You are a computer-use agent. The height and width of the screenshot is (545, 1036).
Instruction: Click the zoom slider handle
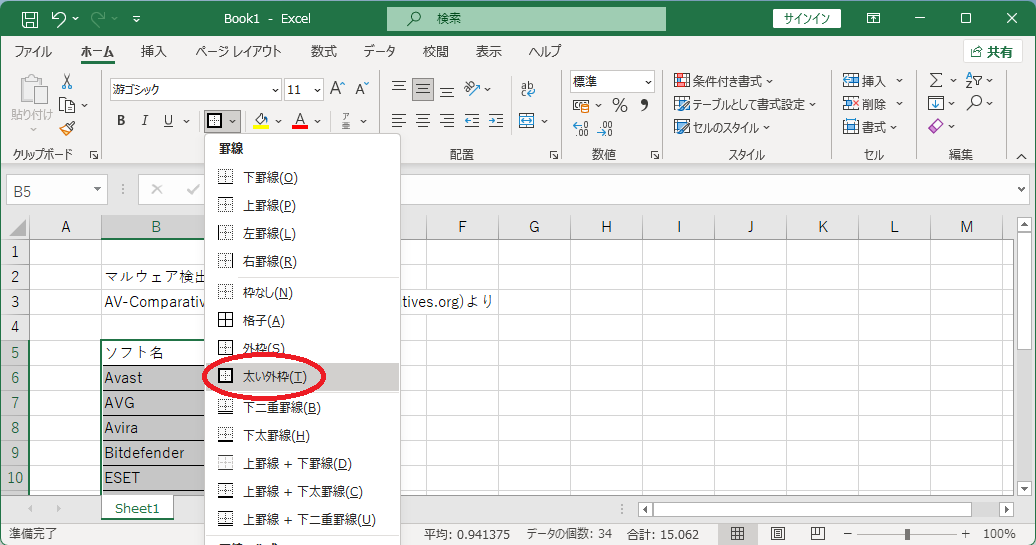click(907, 533)
